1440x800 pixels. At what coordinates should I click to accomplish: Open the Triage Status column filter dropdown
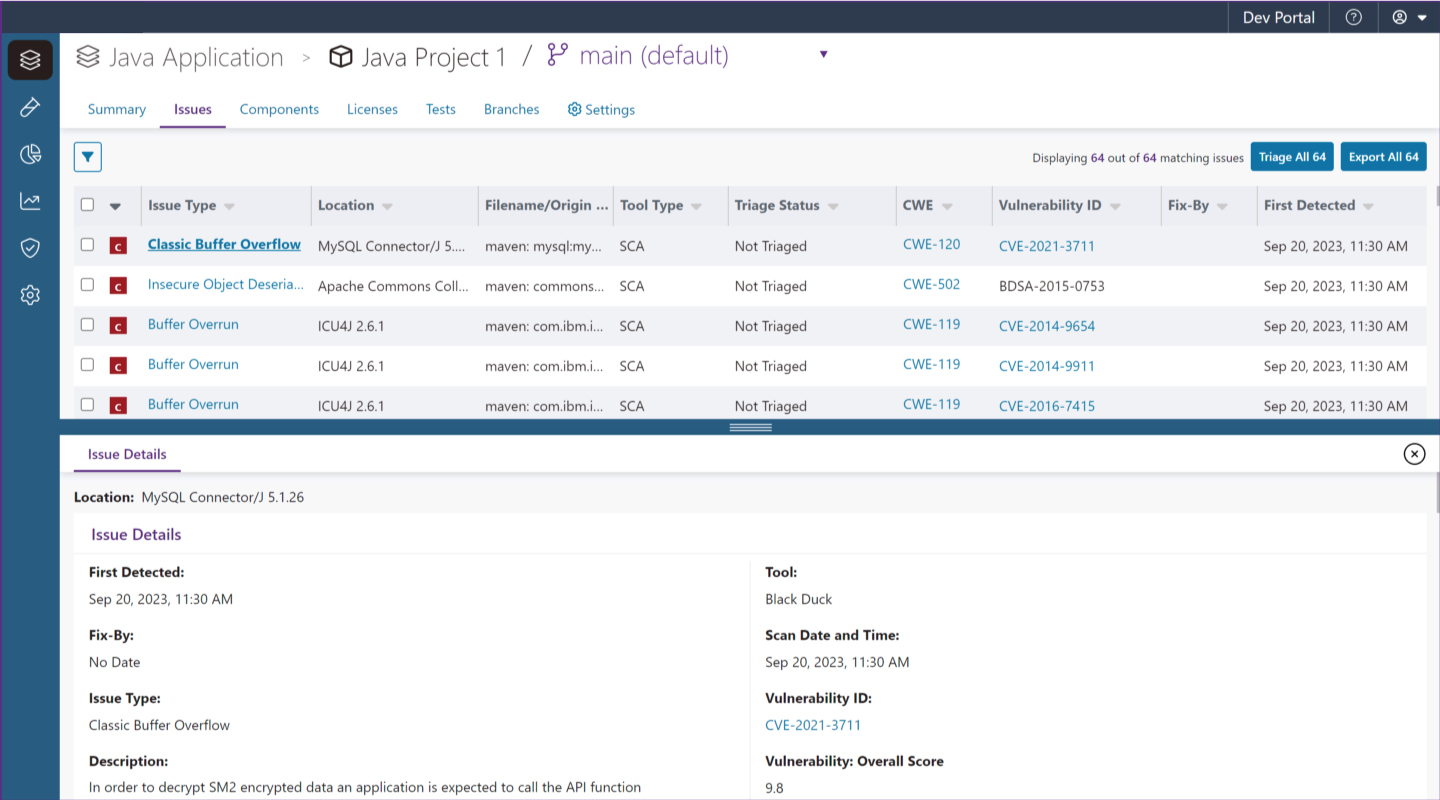coord(832,206)
